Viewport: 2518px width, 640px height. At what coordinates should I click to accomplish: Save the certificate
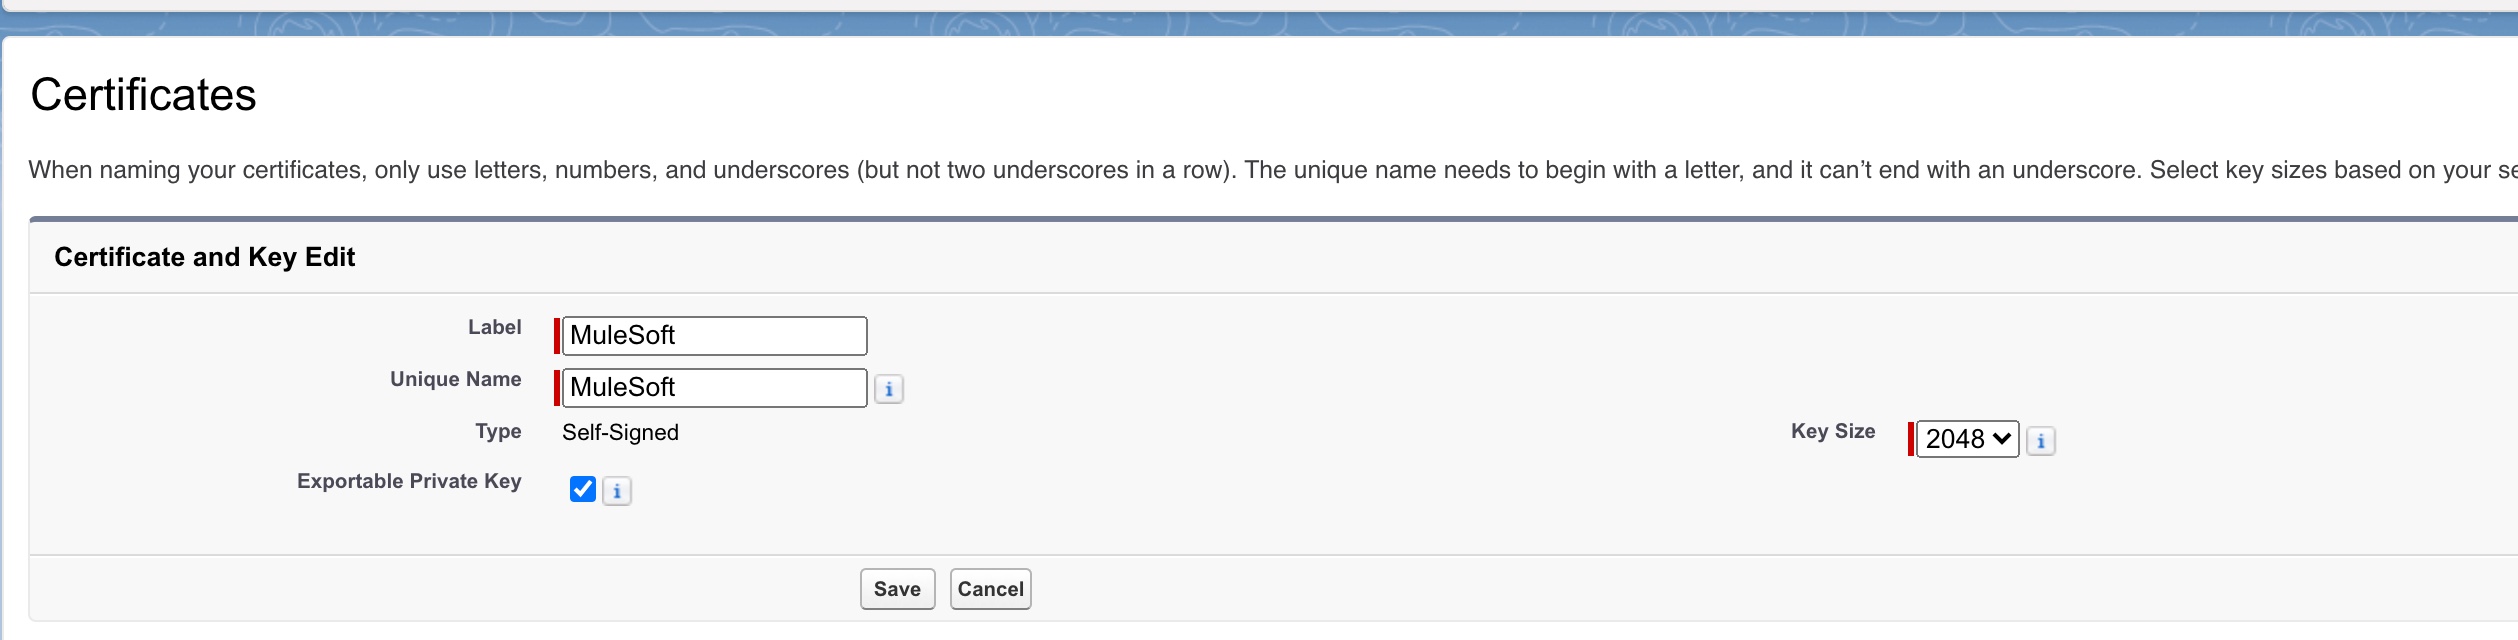(897, 589)
